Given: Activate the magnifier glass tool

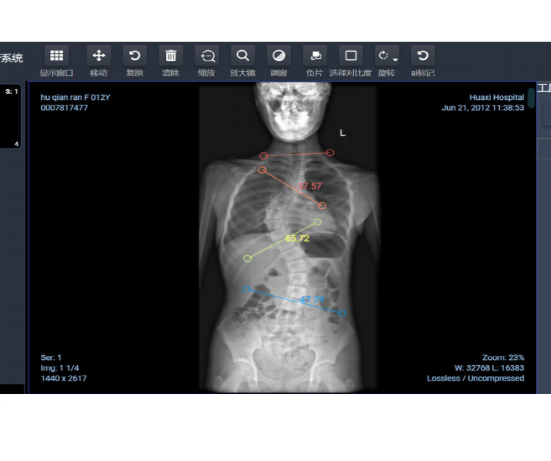Looking at the screenshot, I should click(243, 56).
